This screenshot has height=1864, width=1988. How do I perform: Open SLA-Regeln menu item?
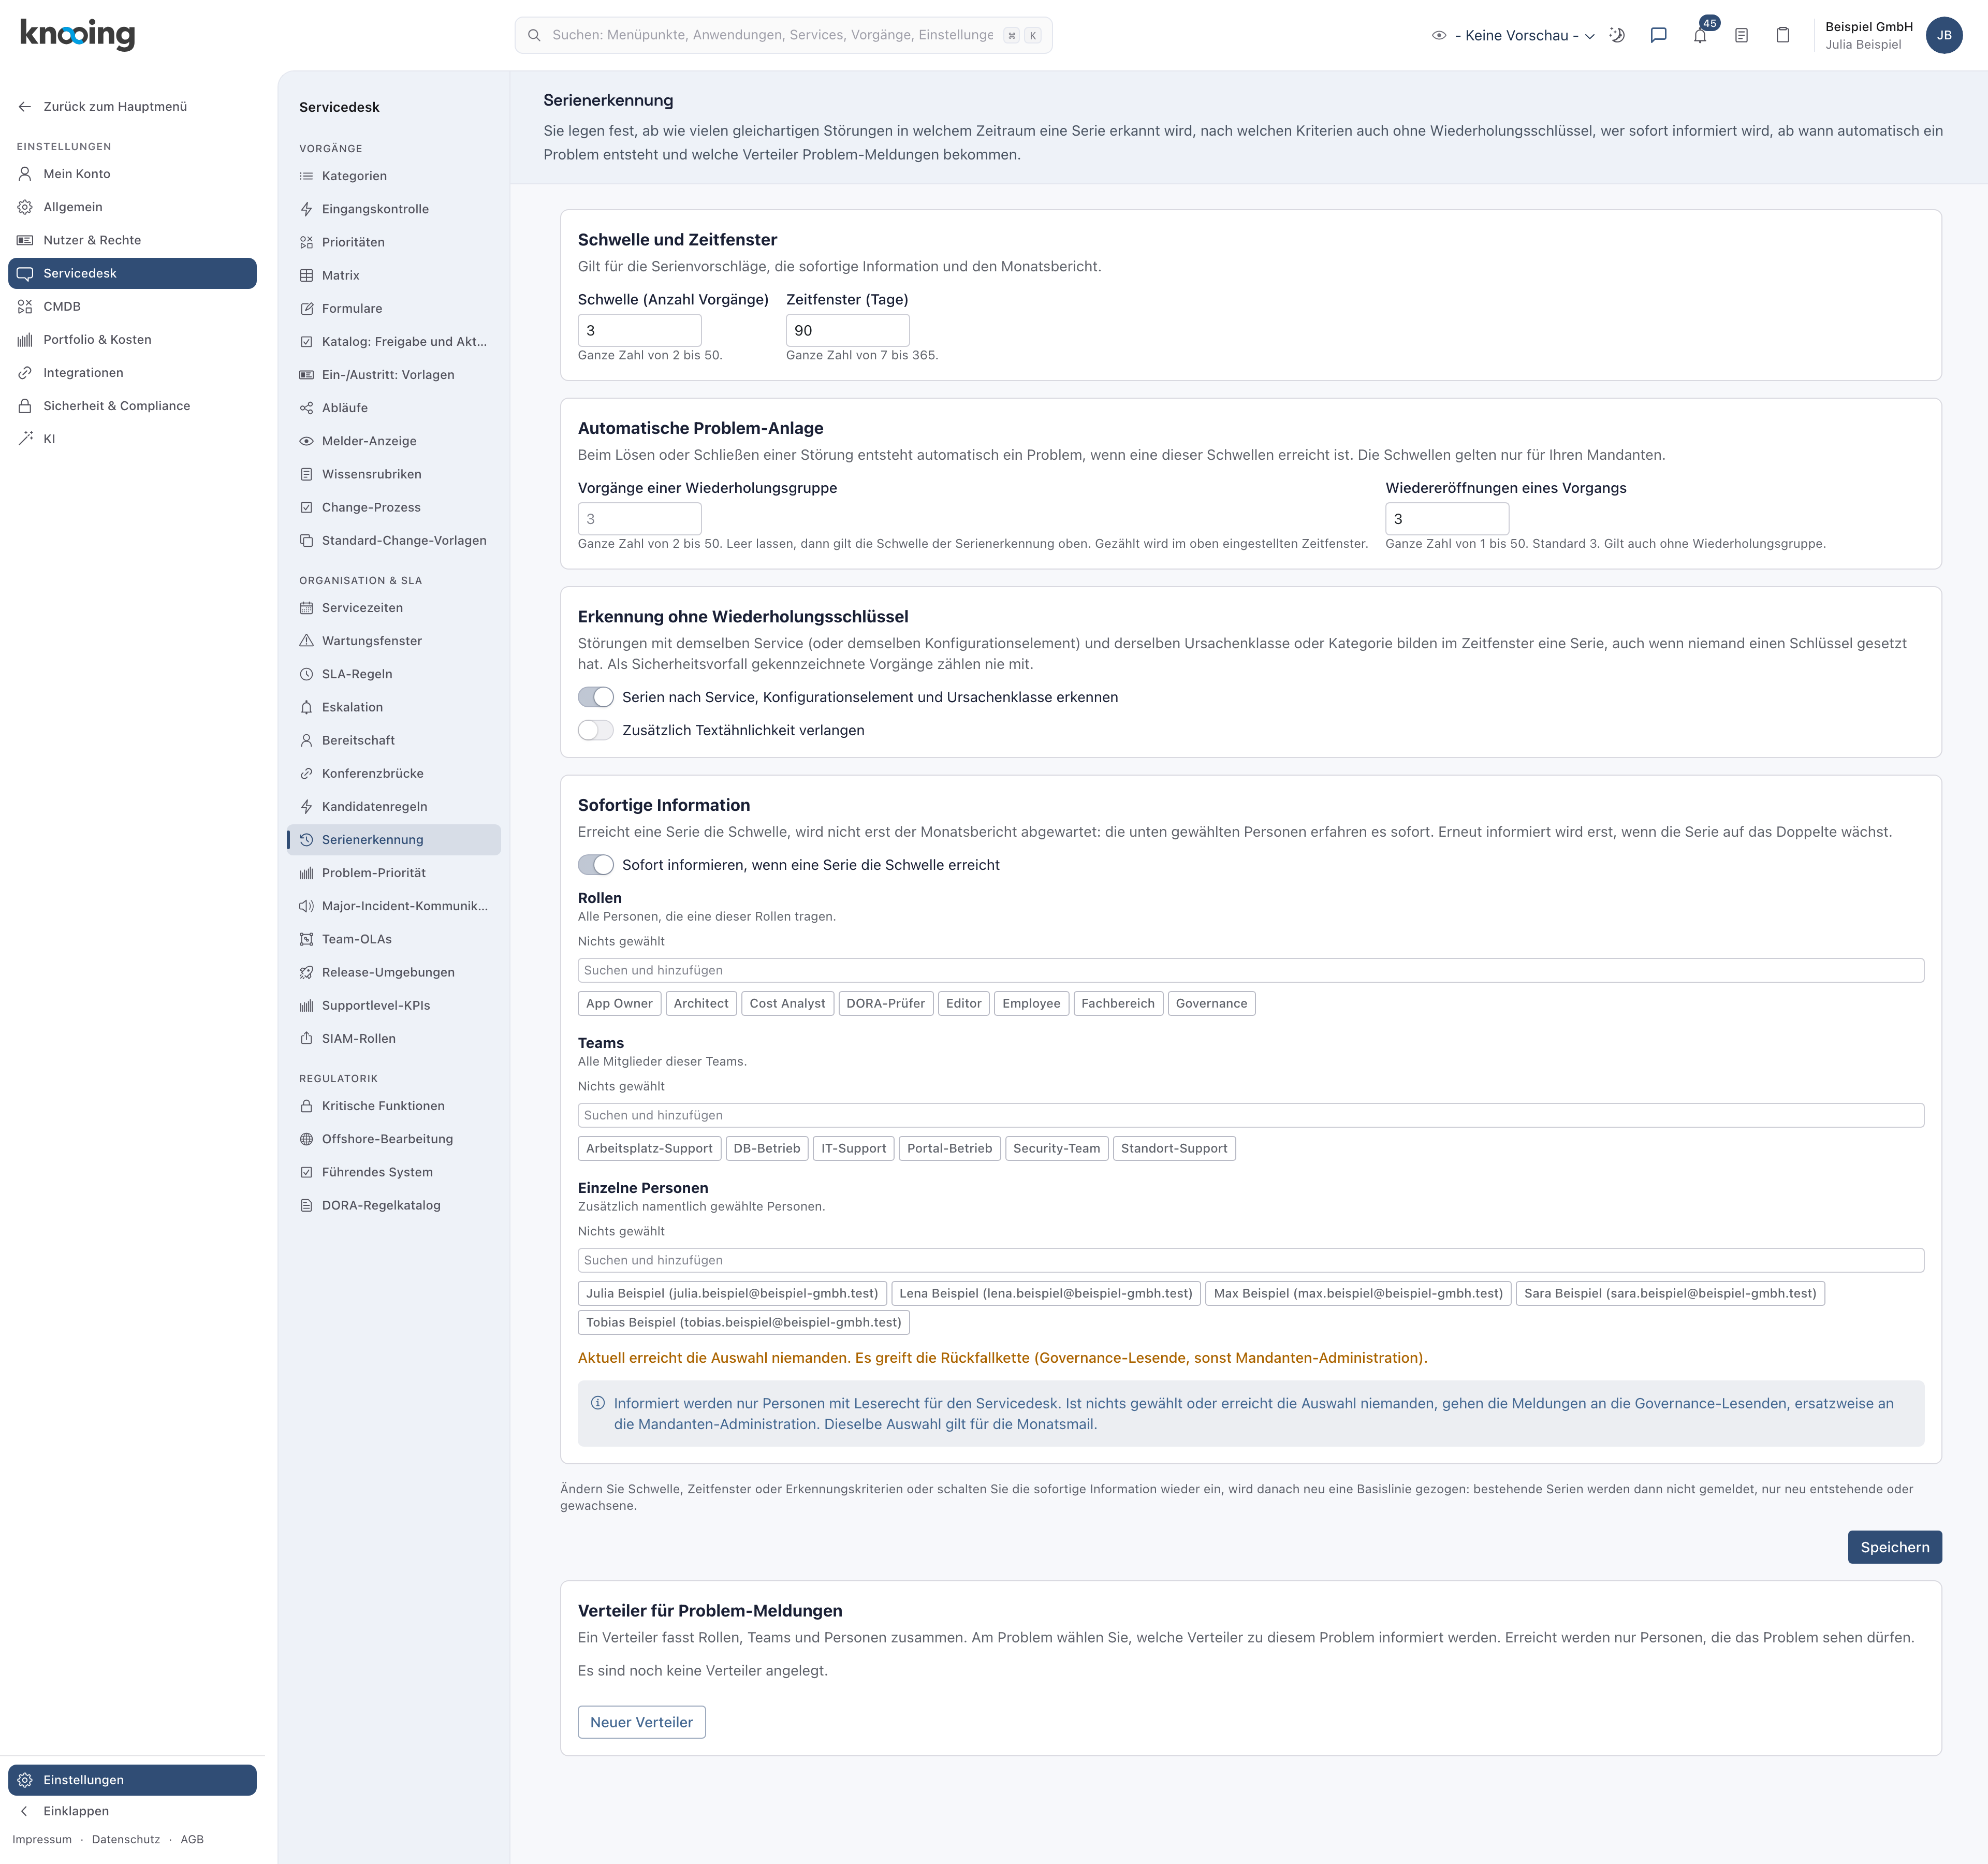click(394, 674)
